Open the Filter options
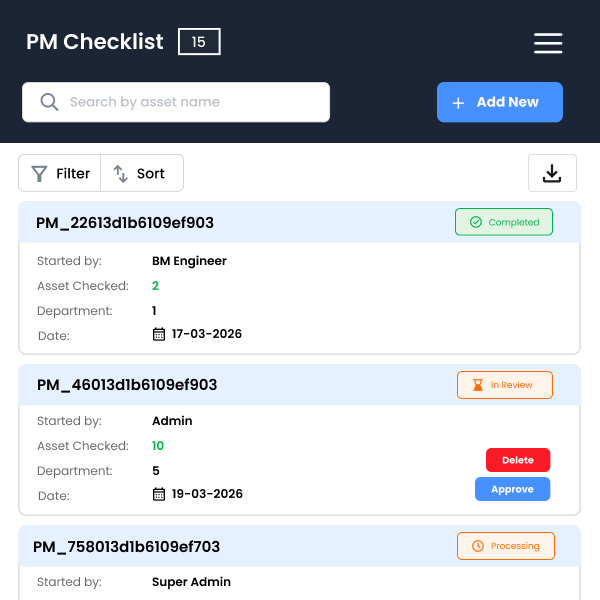 (x=60, y=173)
